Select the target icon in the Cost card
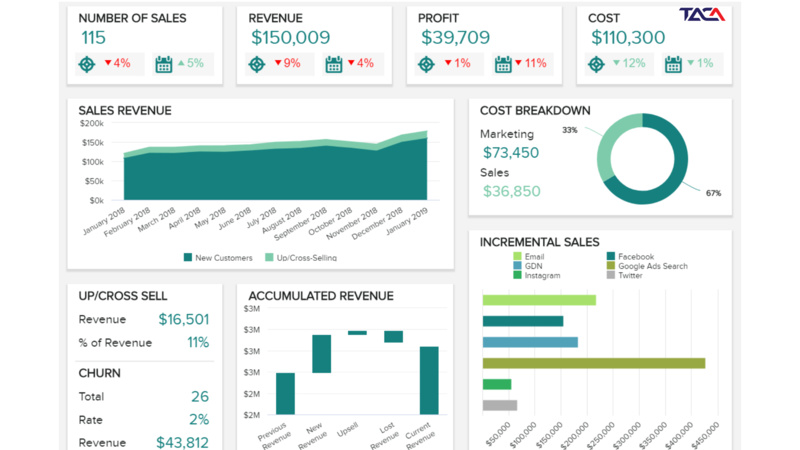 point(597,64)
